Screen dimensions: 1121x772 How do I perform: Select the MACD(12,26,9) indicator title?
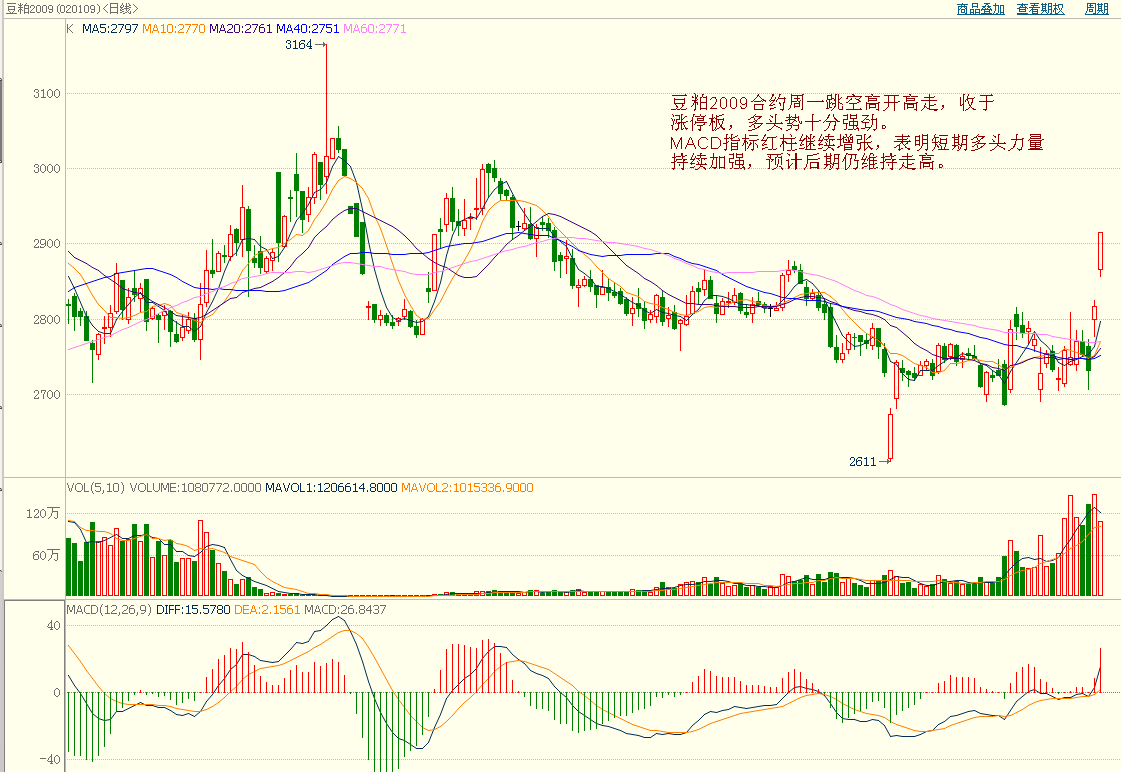[x=105, y=609]
